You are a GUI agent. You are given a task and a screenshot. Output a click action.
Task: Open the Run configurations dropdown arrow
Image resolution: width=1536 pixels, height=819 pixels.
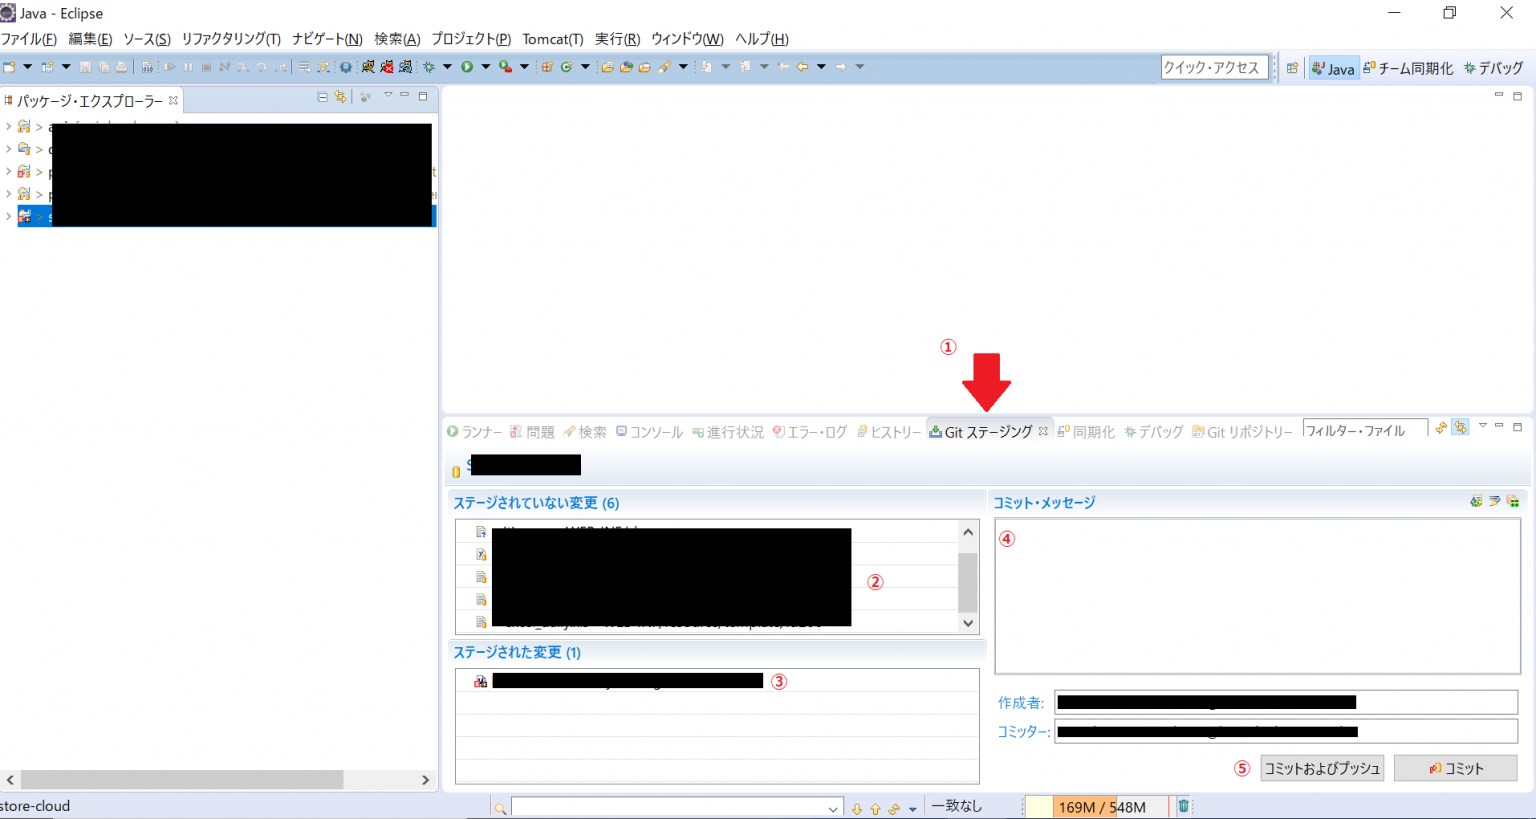[486, 66]
